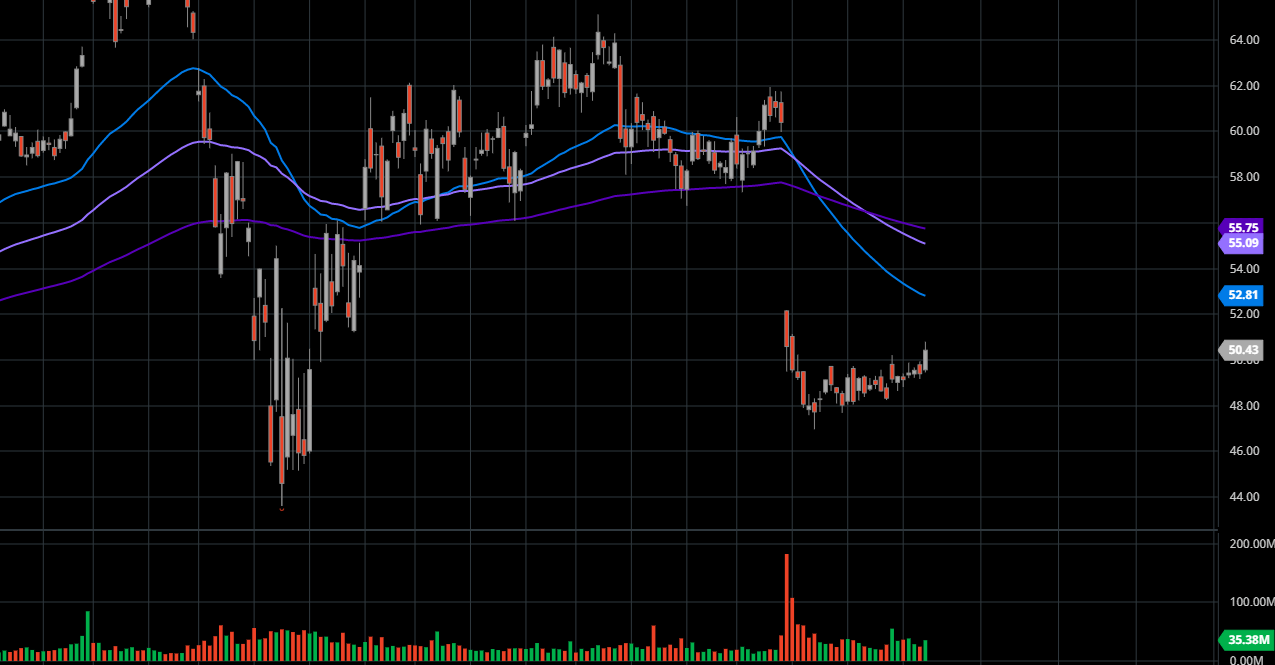Click the dark purple 55.75 moving average tag
The image size is (1275, 665).
(x=1241, y=227)
